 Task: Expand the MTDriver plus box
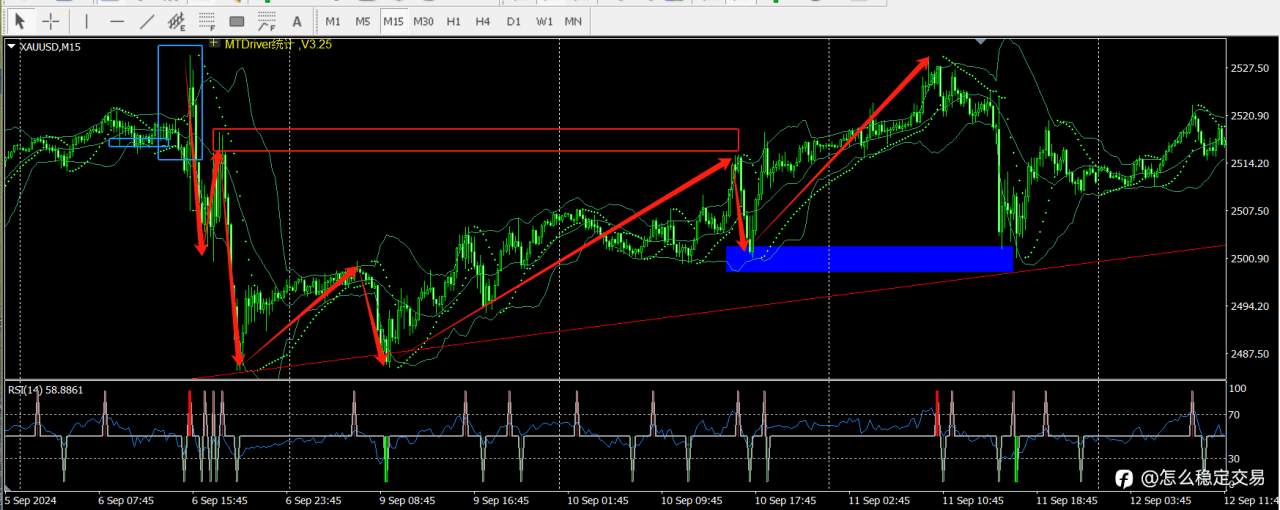[214, 43]
